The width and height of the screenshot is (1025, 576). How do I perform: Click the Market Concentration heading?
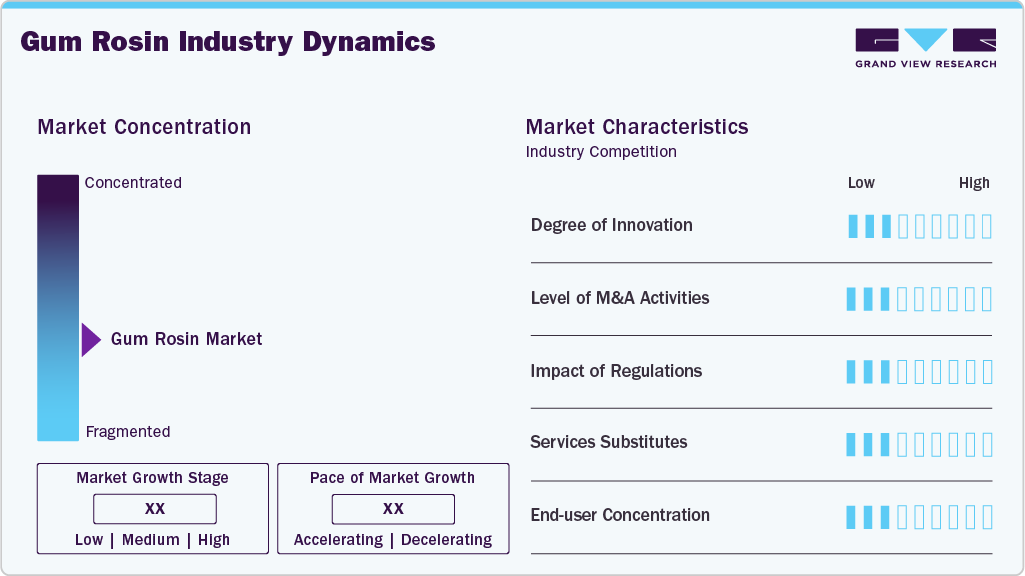144,127
